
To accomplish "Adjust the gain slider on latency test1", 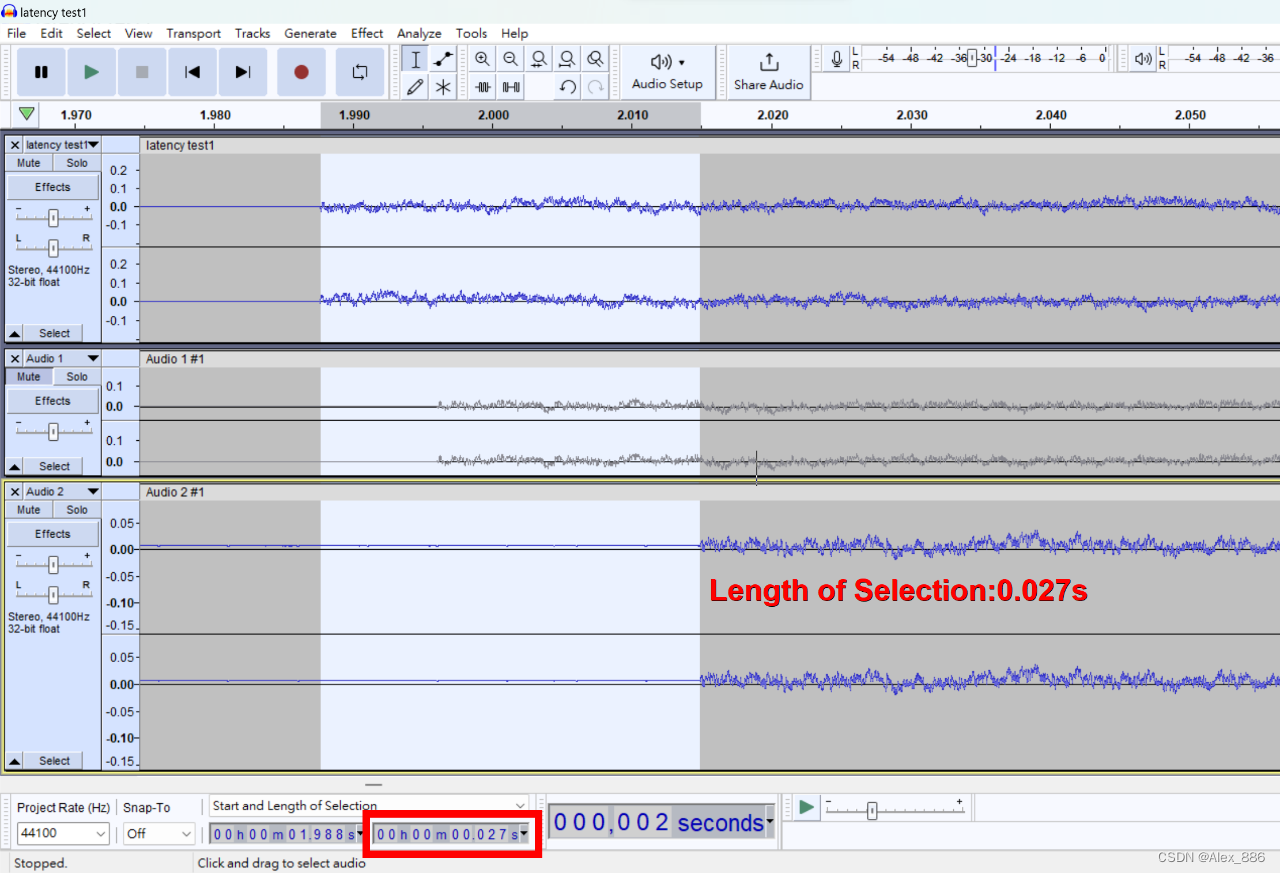I will (52, 215).
